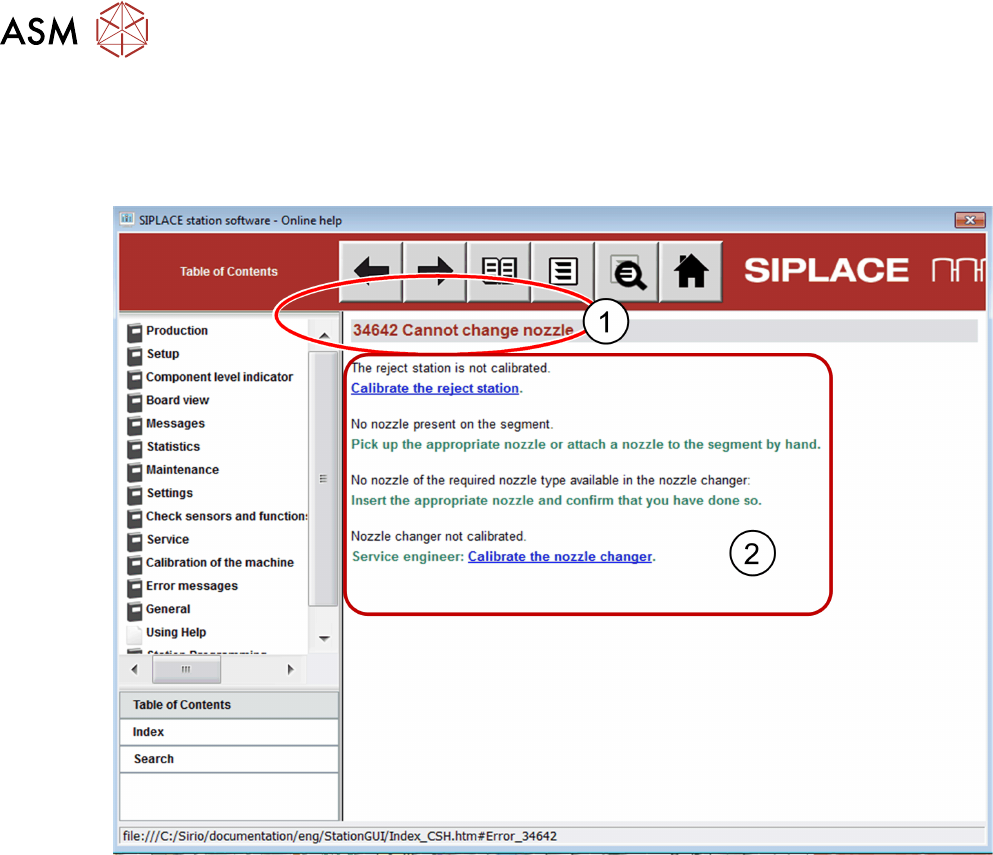This screenshot has height=855, width=993.
Task: Go back with the left arrow button
Action: click(x=371, y=271)
